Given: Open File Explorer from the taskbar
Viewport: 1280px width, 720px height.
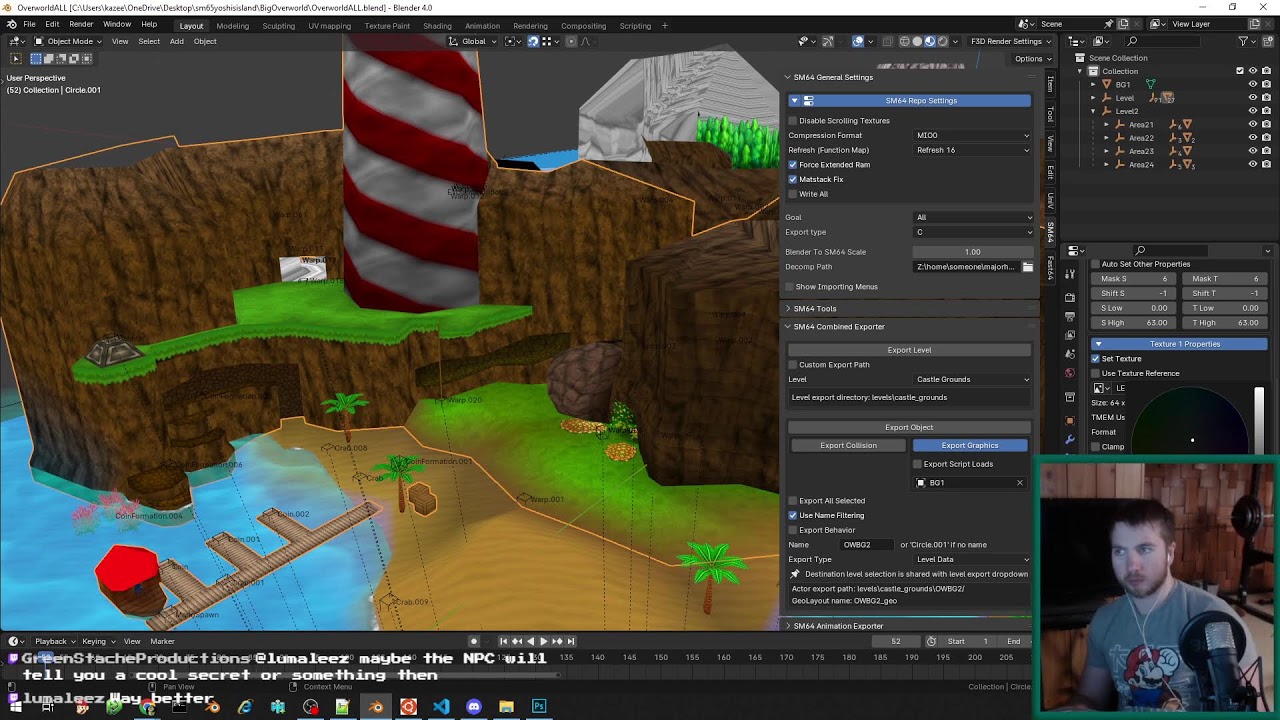Looking at the screenshot, I should pyautogui.click(x=507, y=707).
